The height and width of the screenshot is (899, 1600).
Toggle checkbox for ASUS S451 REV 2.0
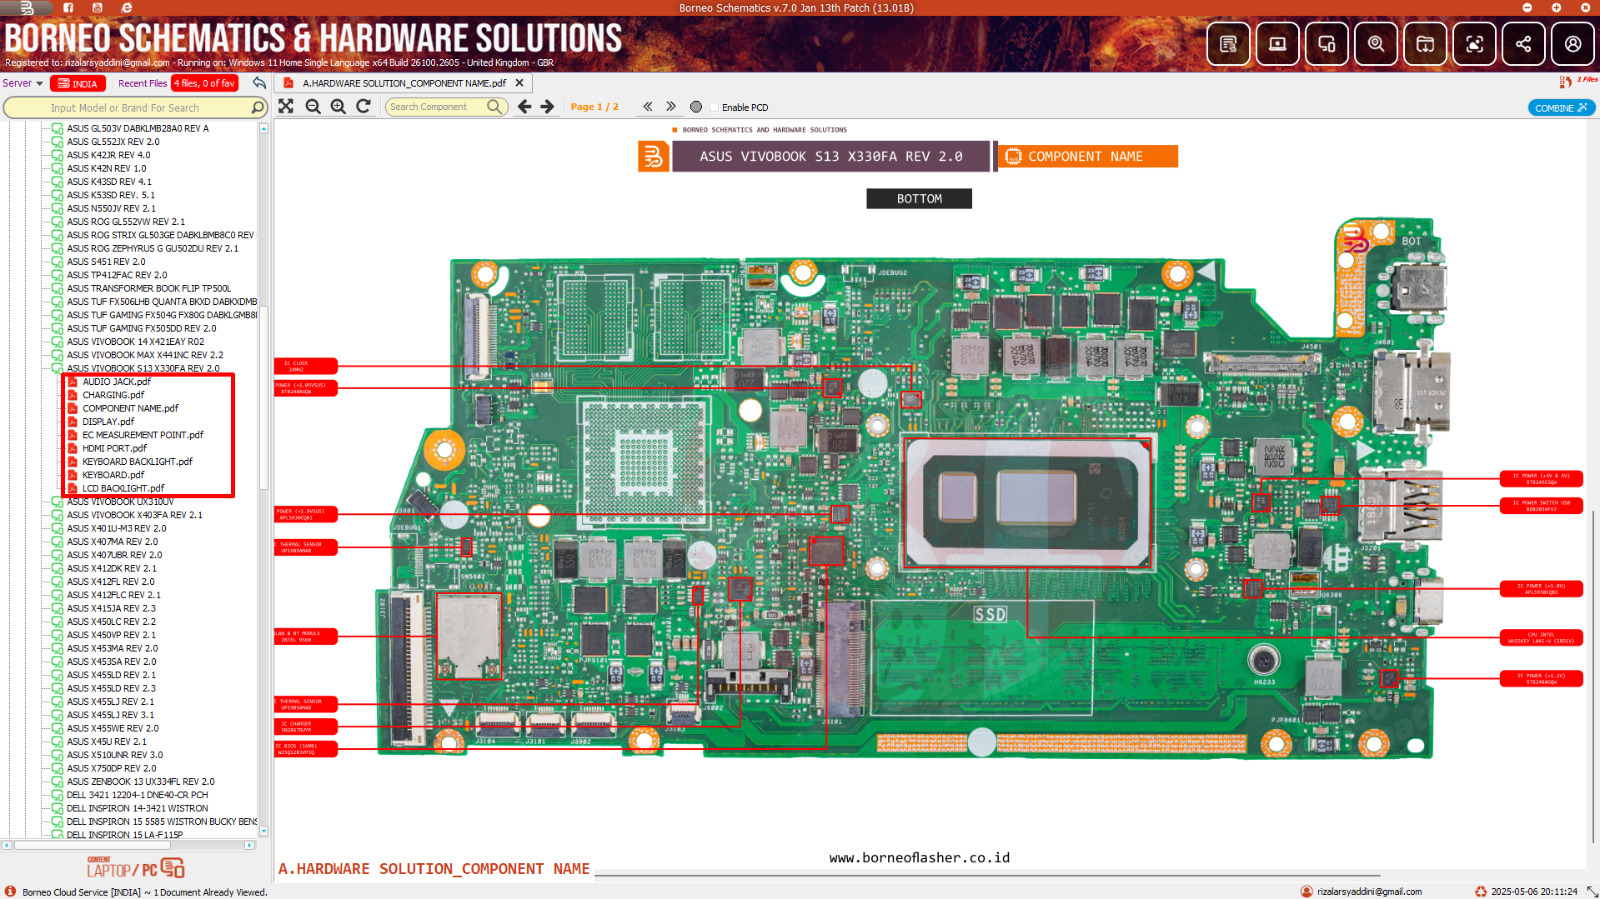coord(58,262)
